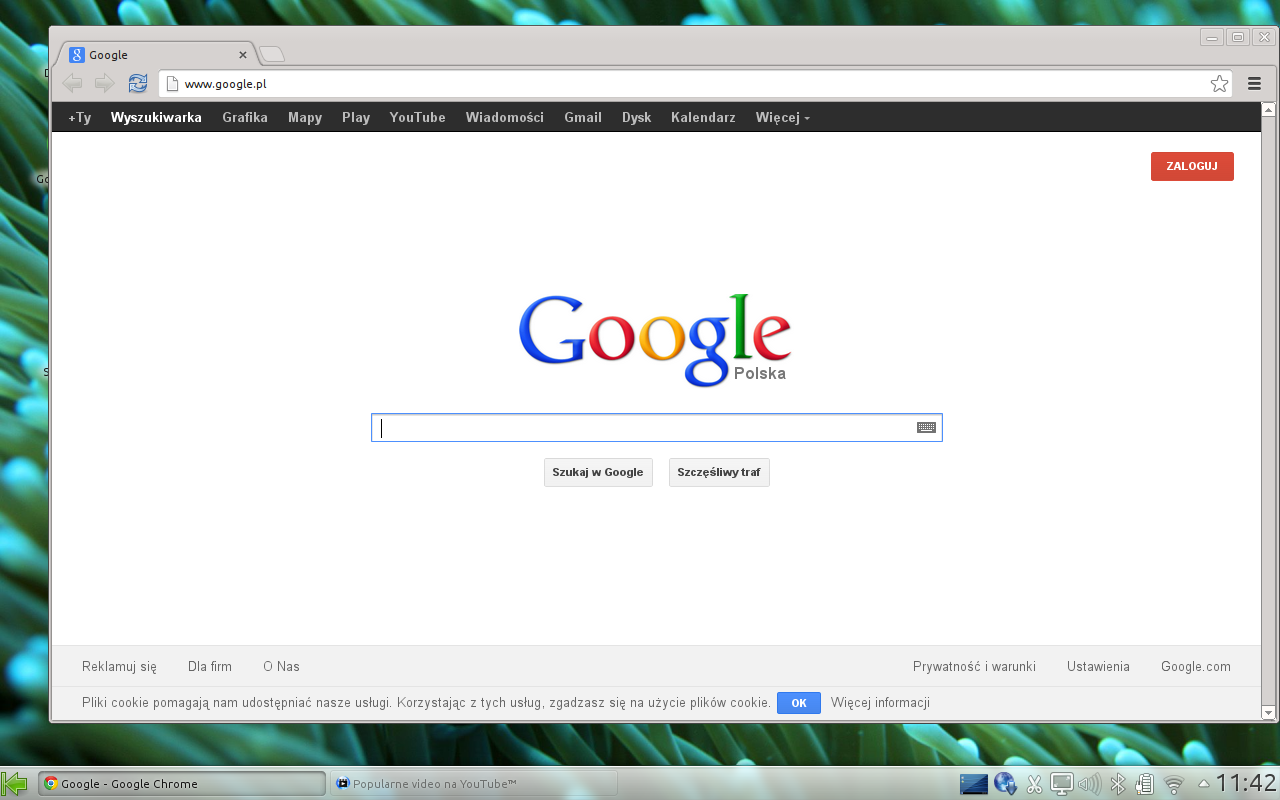Screen dimensions: 1280x800
Task: Click the address bar with www.google.pl
Action: point(695,84)
